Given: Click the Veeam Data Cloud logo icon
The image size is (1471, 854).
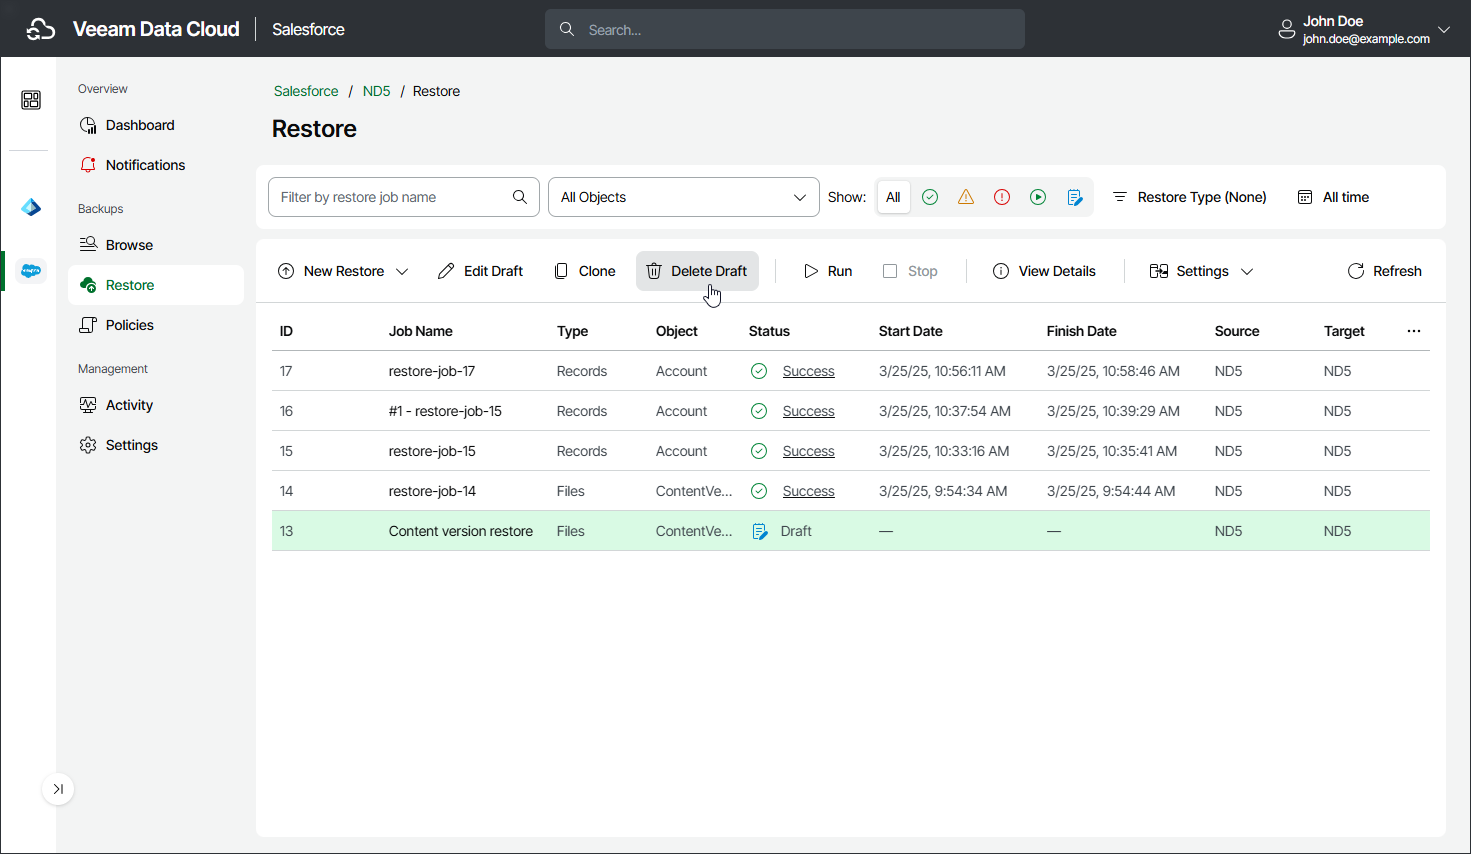Looking at the screenshot, I should tap(41, 29).
